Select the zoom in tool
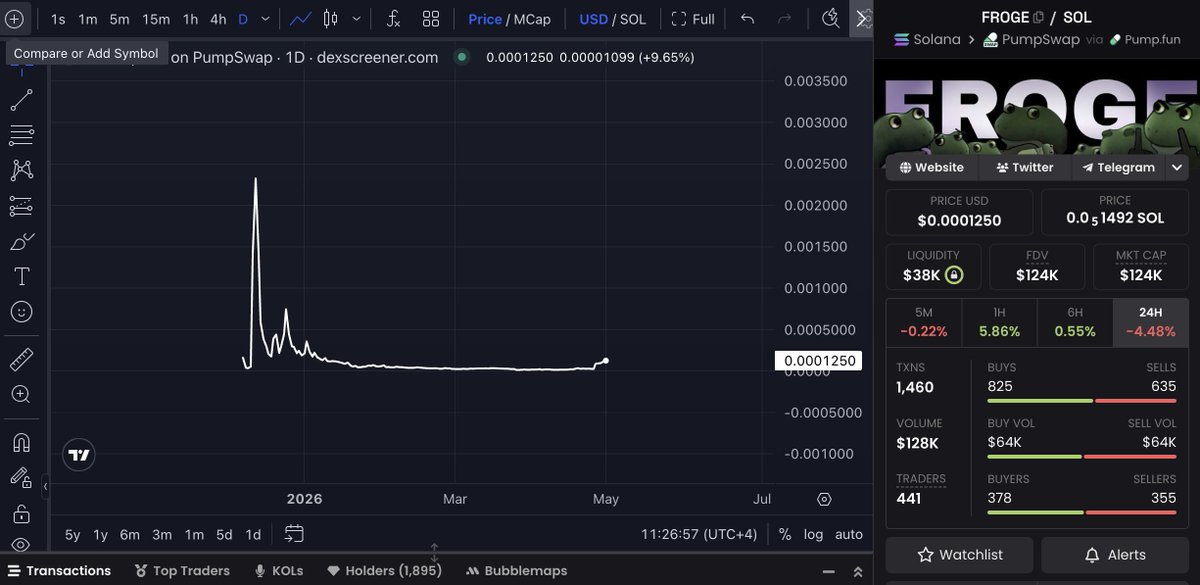This screenshot has width=1200, height=585. pyautogui.click(x=21, y=394)
